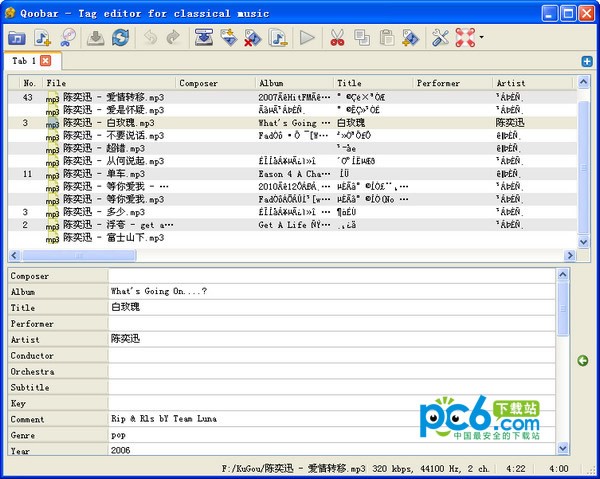Click the Paste clipboard icon
This screenshot has width=600, height=479.
click(386, 38)
